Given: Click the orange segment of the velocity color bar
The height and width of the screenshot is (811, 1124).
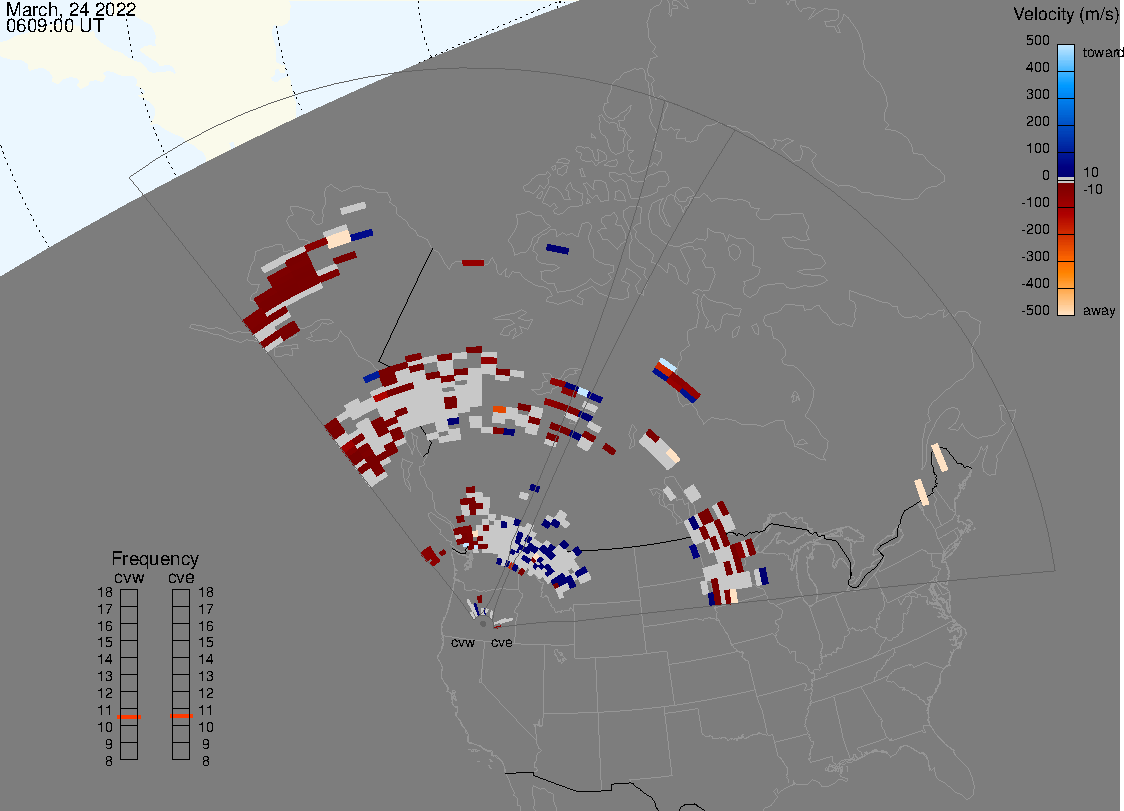Looking at the screenshot, I should pyautogui.click(x=1066, y=270).
